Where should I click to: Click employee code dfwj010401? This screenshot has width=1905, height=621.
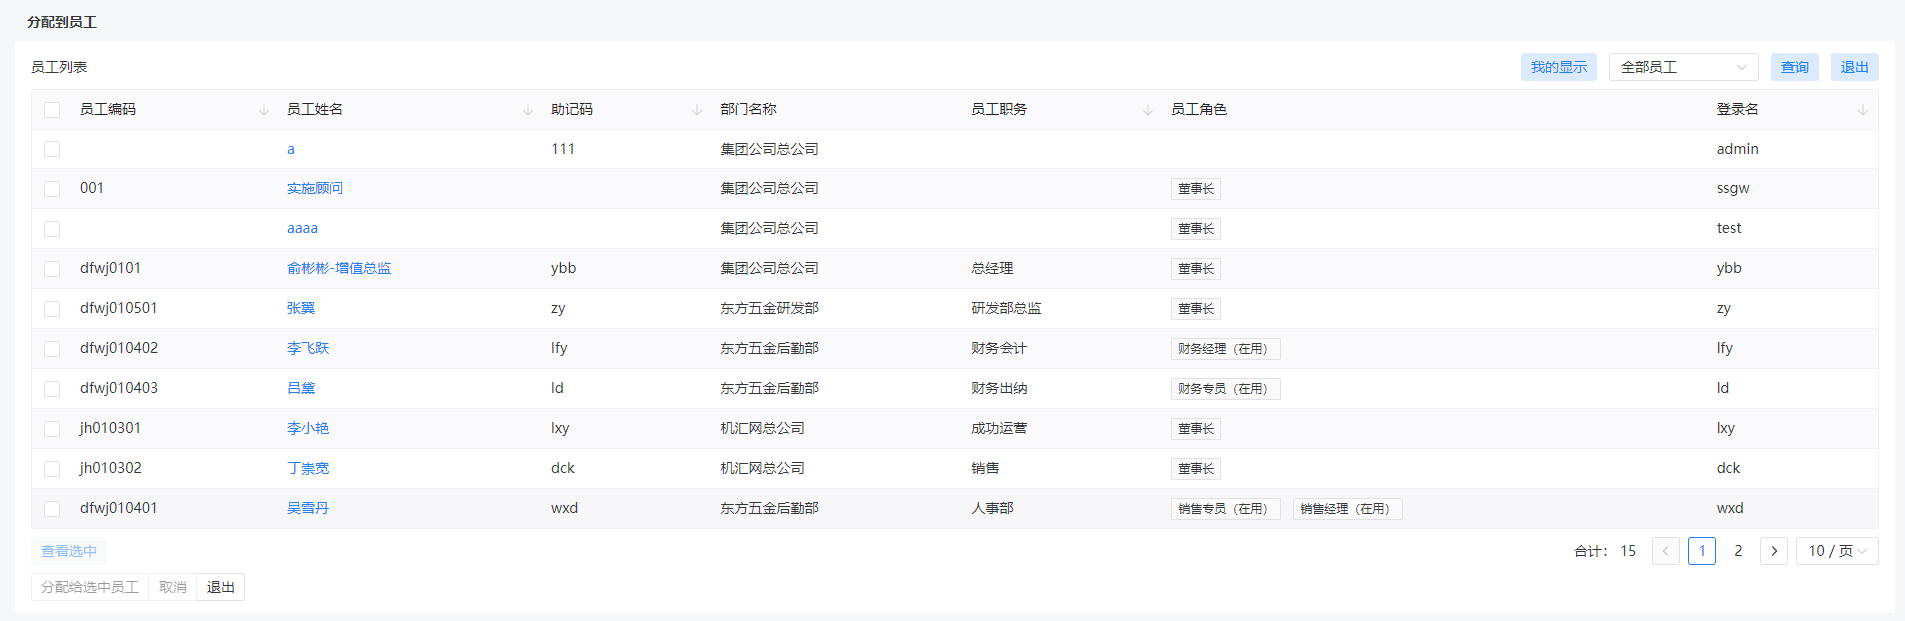(x=119, y=508)
